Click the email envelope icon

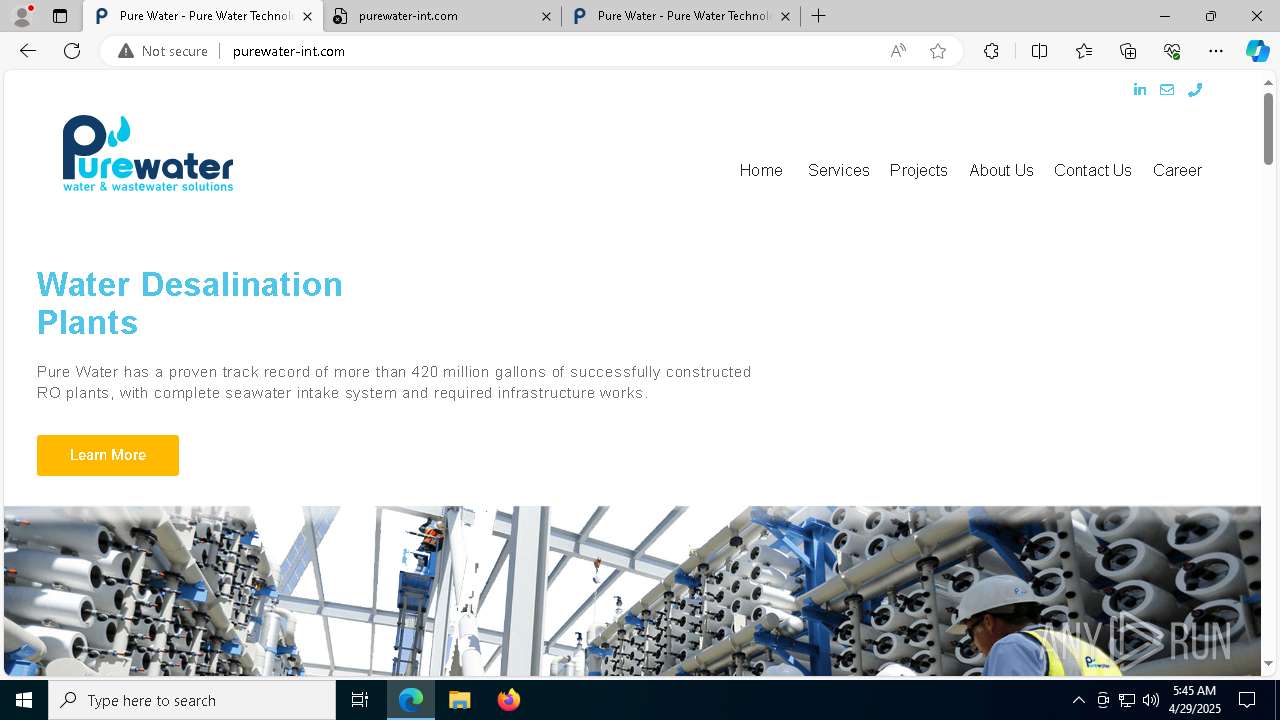1167,90
